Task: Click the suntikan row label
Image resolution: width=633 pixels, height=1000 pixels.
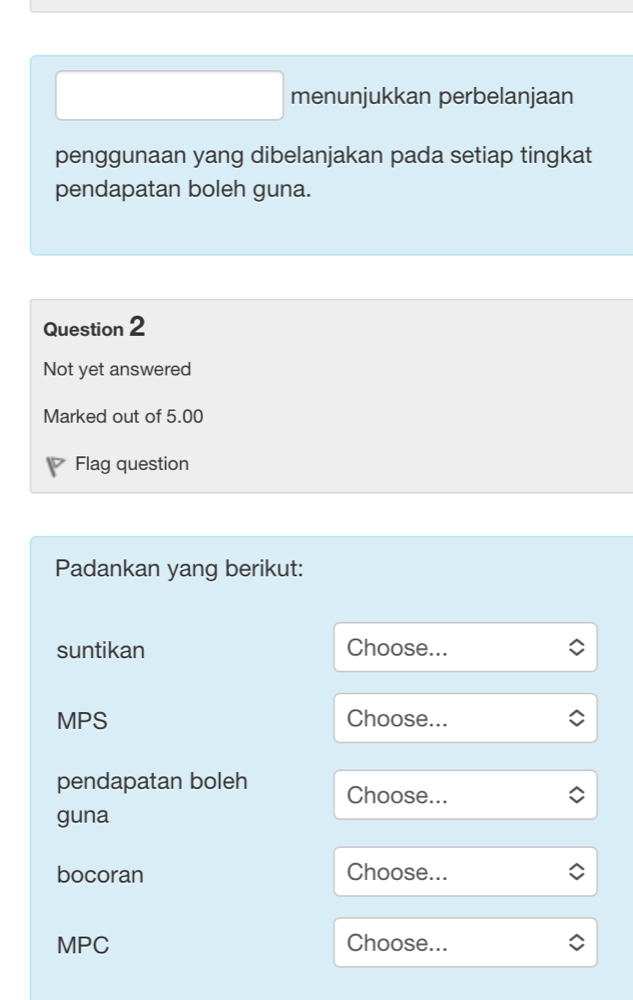Action: pyautogui.click(x=101, y=651)
